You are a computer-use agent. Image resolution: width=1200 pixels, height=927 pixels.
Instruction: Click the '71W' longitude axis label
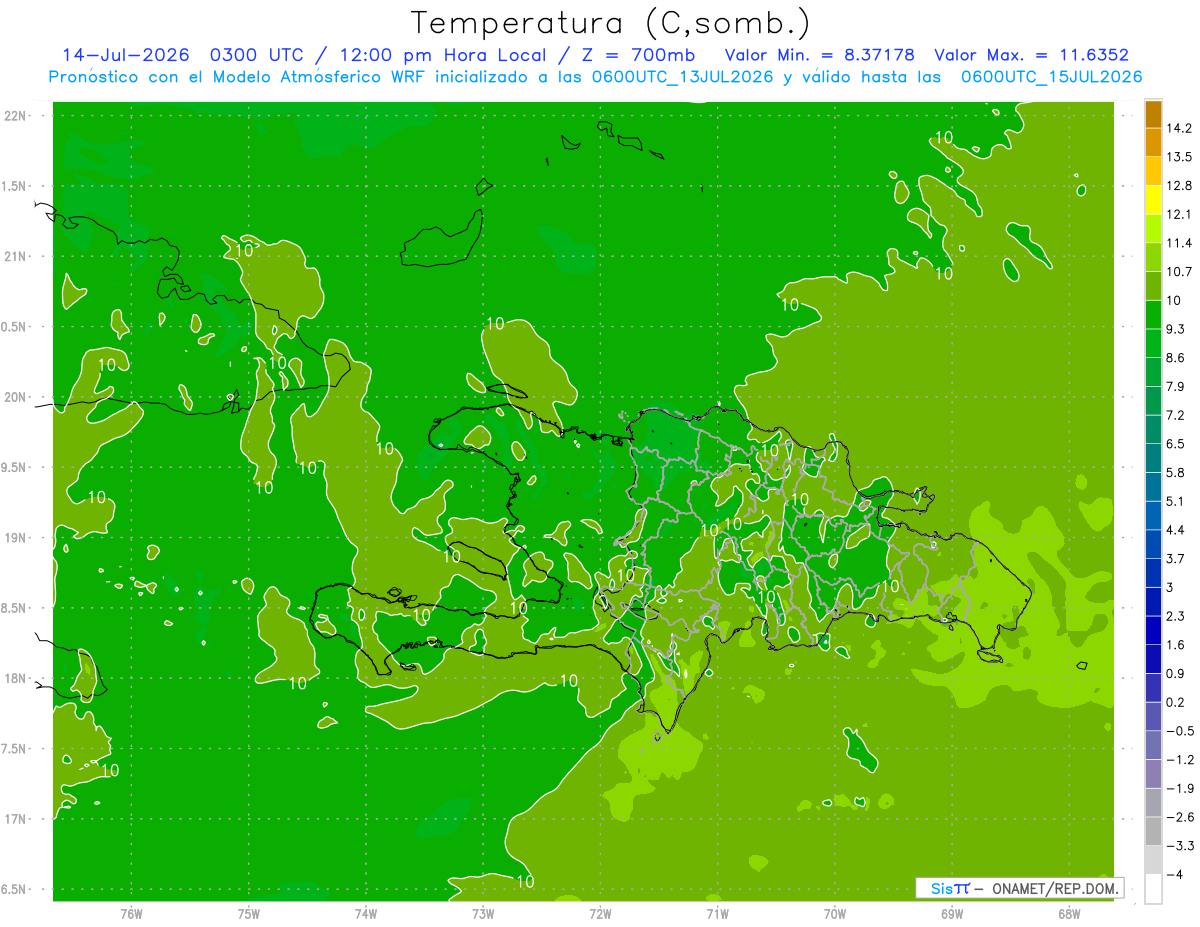pyautogui.click(x=717, y=913)
